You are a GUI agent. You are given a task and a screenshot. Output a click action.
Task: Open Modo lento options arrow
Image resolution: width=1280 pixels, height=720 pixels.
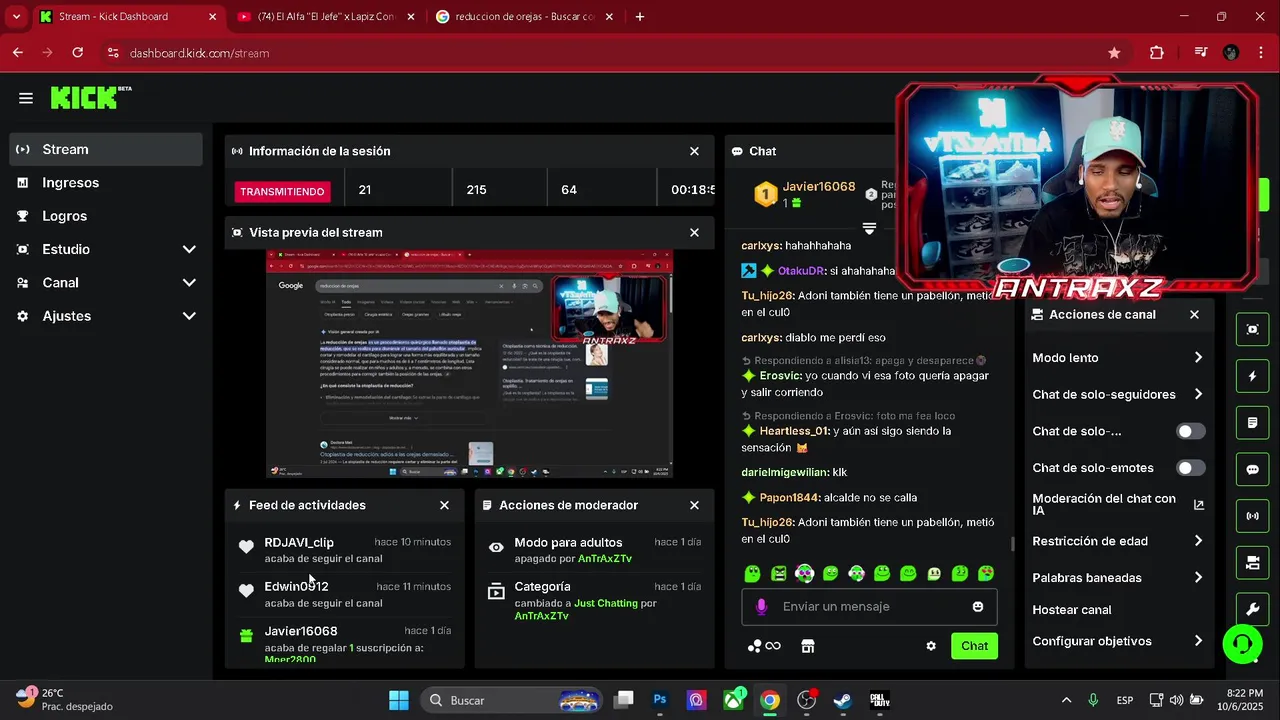coord(1198,358)
